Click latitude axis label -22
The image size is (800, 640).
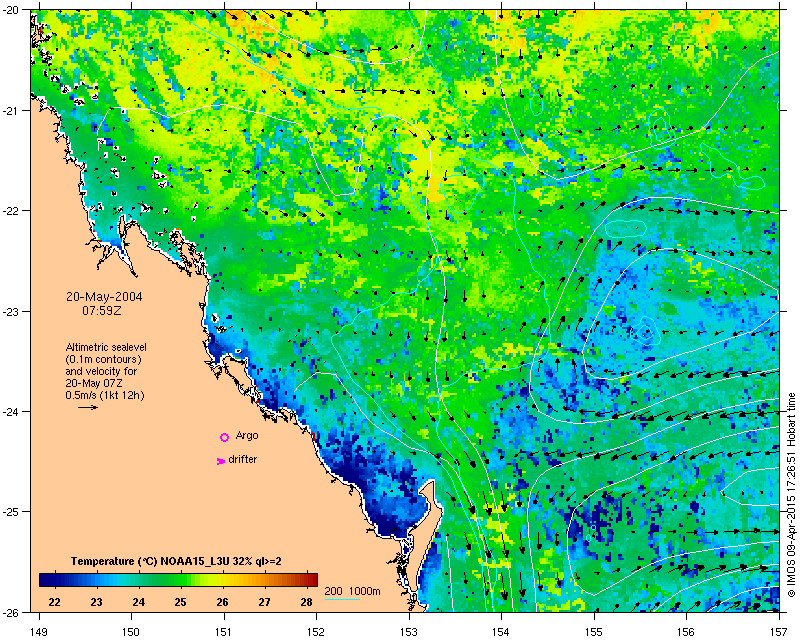coord(11,211)
